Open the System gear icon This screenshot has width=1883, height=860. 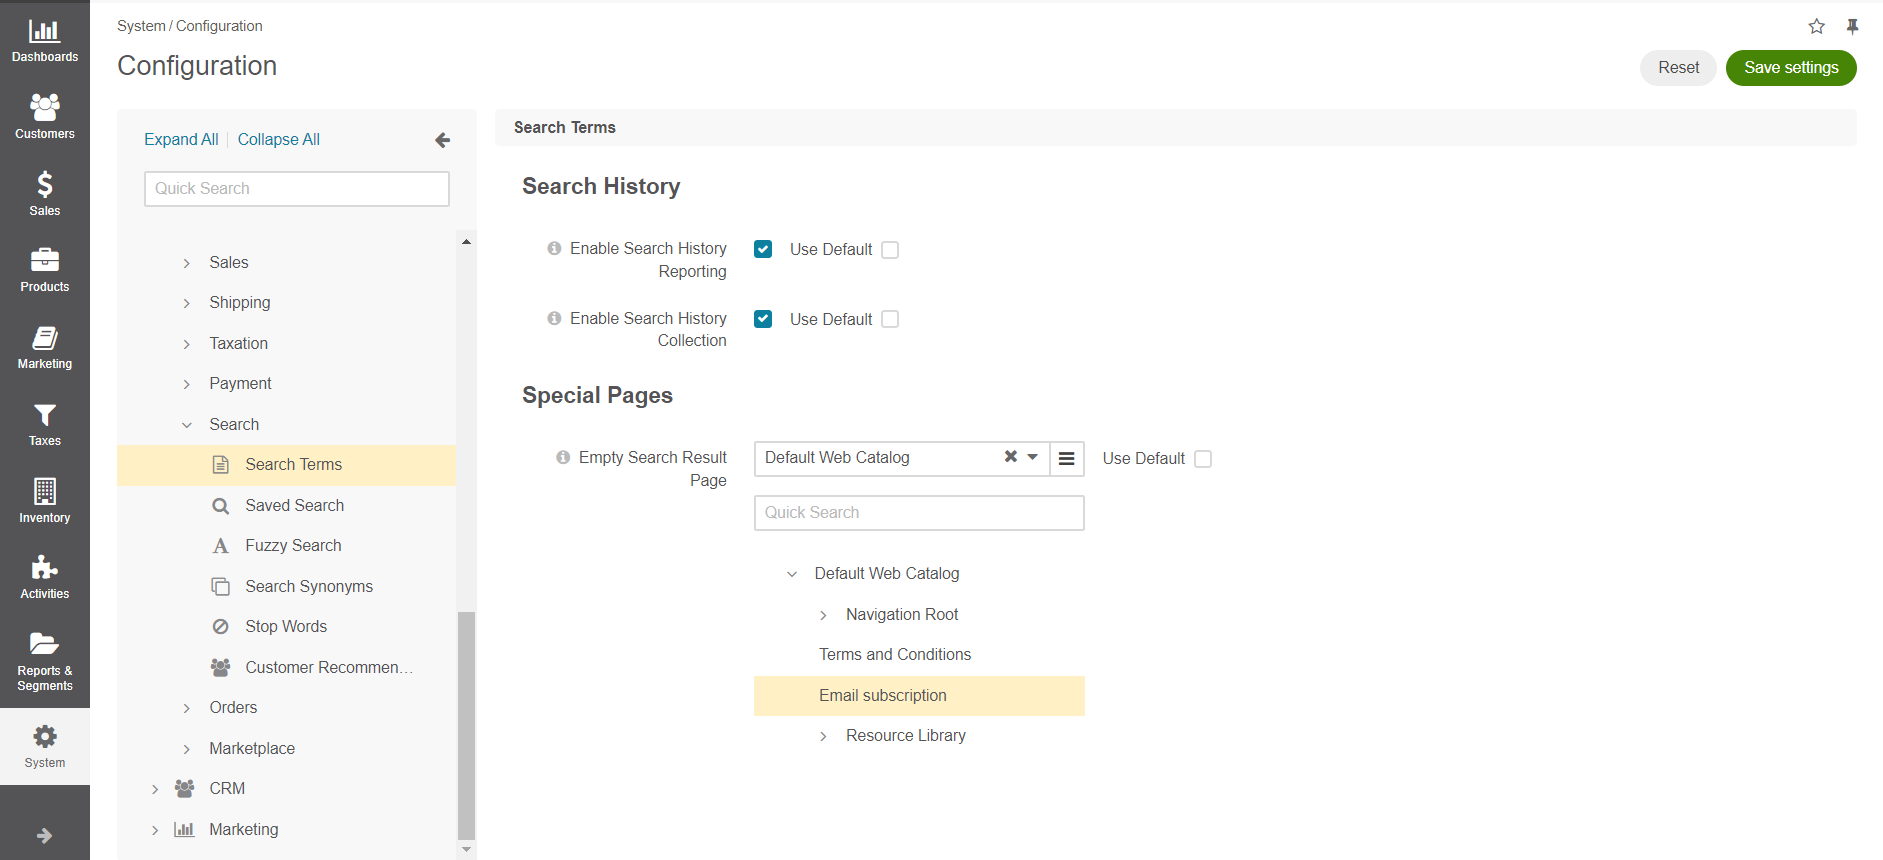coord(44,737)
